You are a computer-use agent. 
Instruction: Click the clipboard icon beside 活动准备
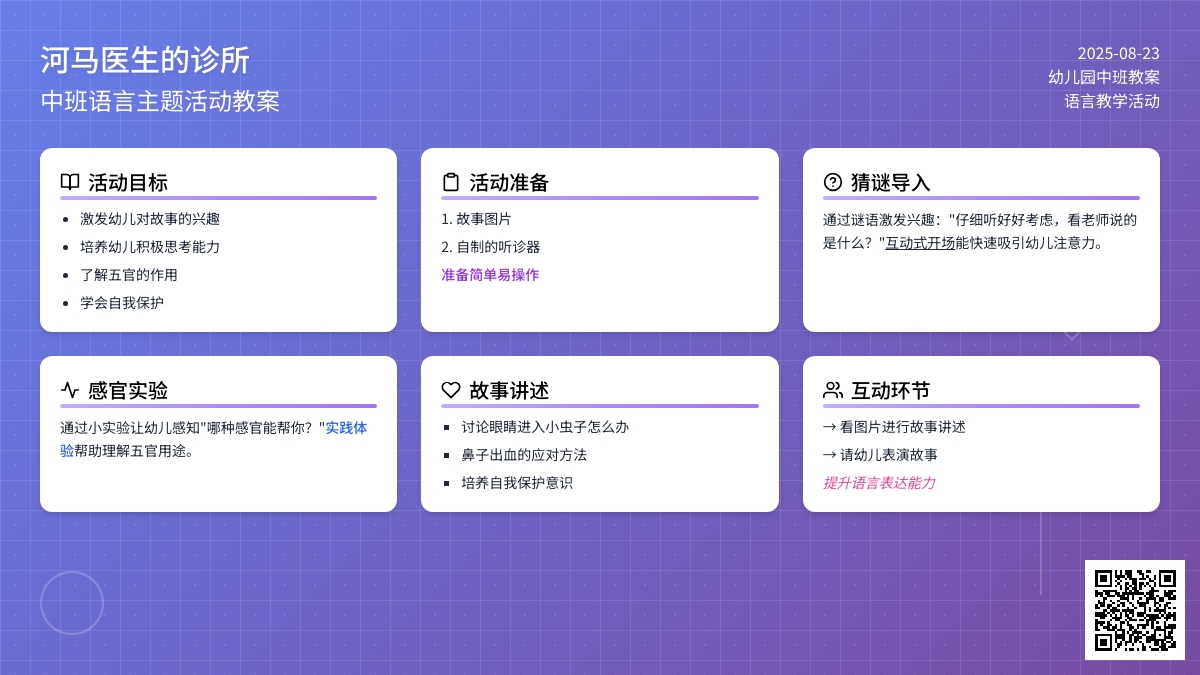(451, 182)
